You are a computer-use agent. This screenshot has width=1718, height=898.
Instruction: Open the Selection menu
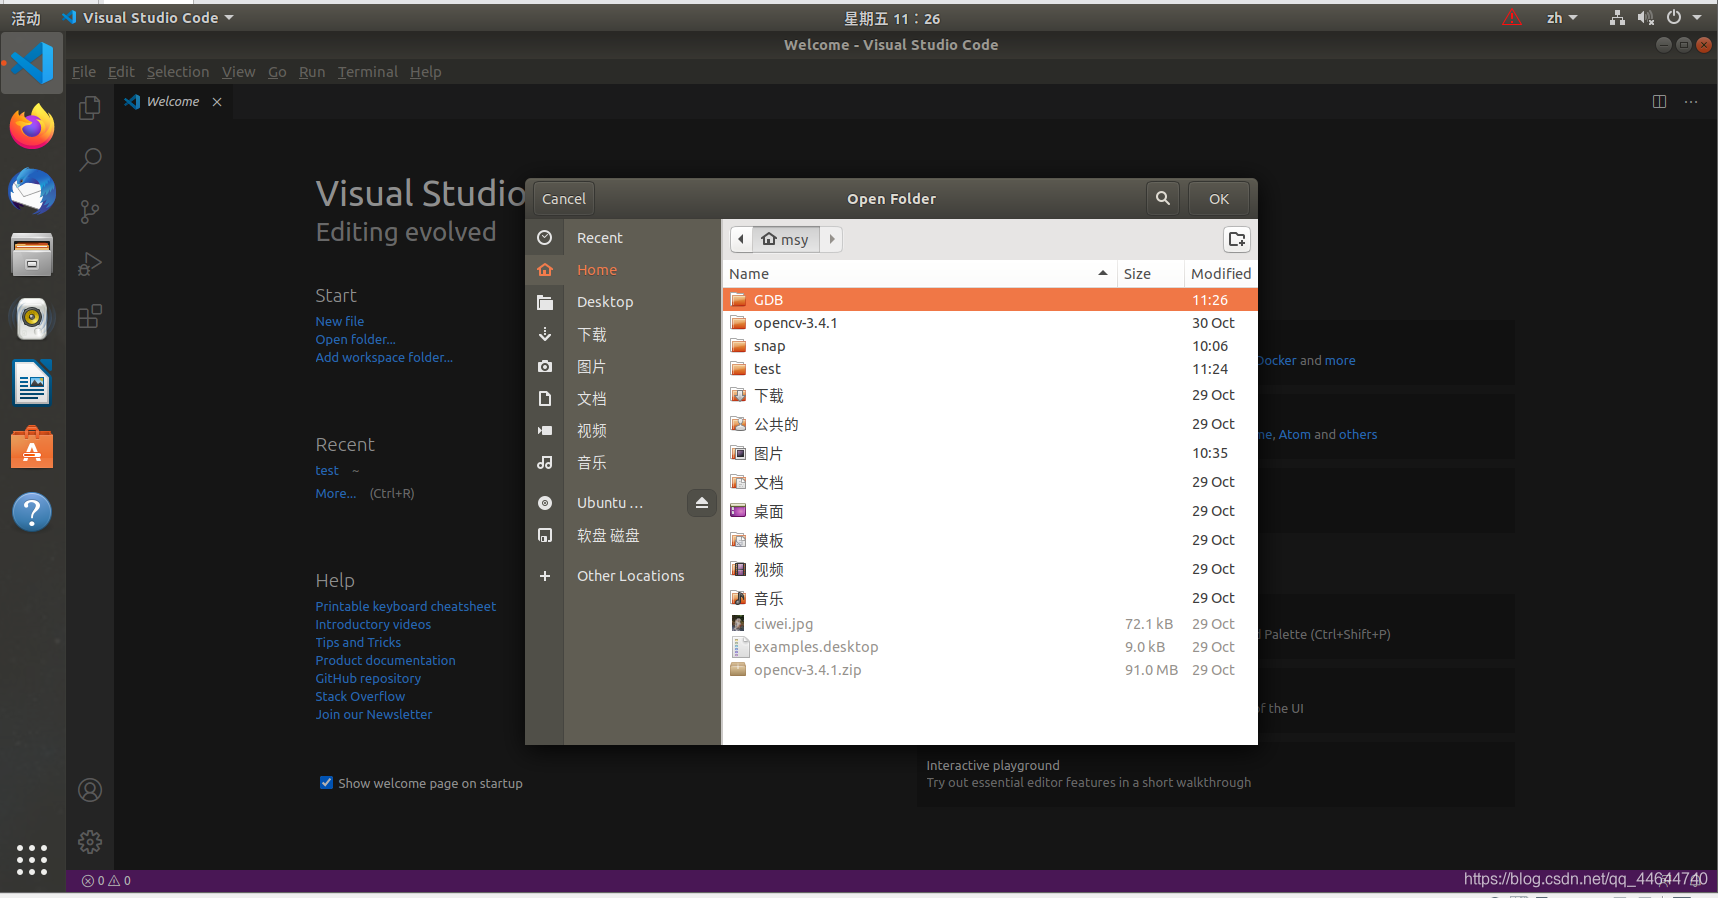178,72
